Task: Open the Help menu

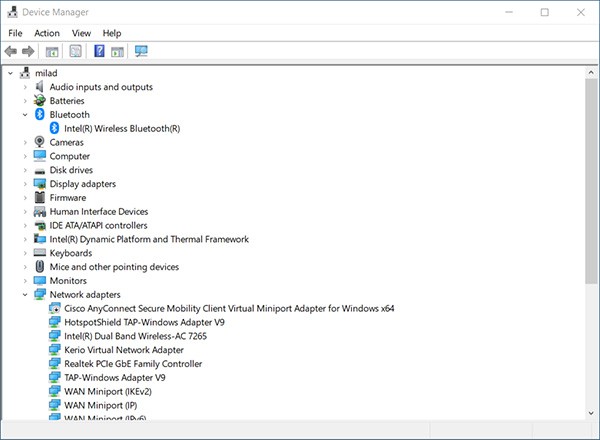Action: point(112,33)
